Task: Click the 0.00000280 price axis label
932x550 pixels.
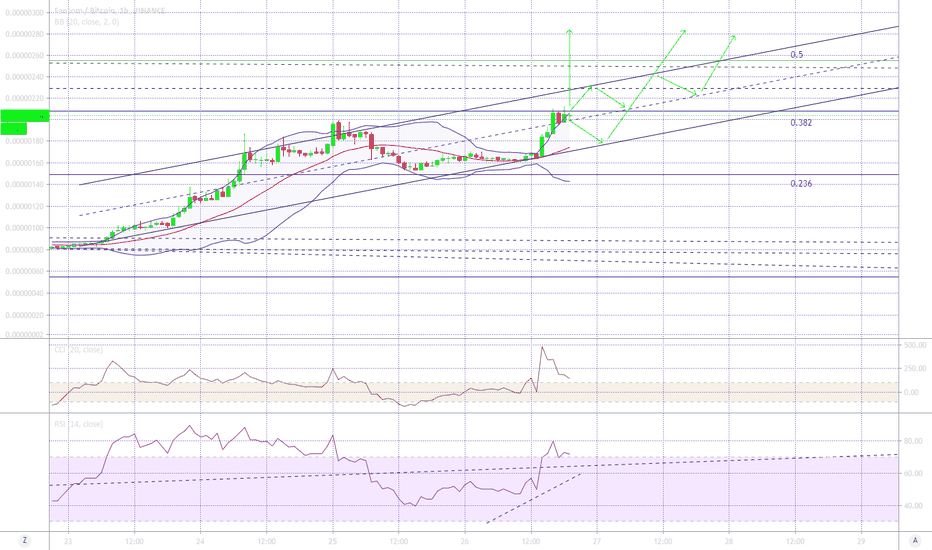Action: click(x=24, y=34)
